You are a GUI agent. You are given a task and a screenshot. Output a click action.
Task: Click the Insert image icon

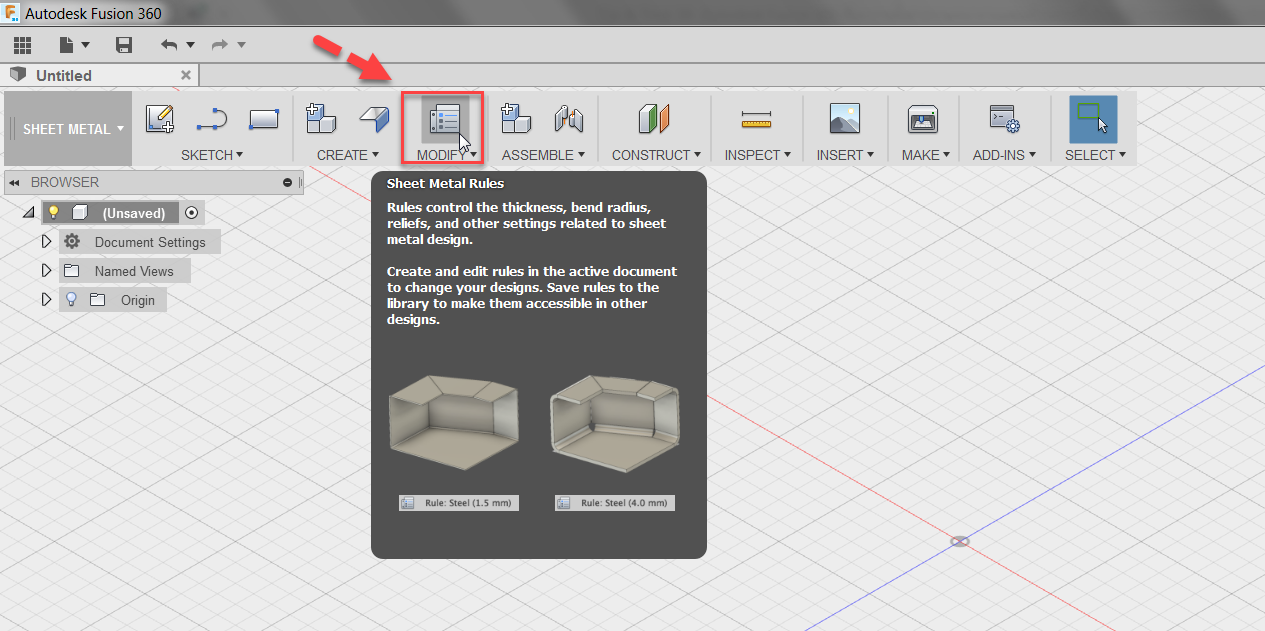[845, 119]
